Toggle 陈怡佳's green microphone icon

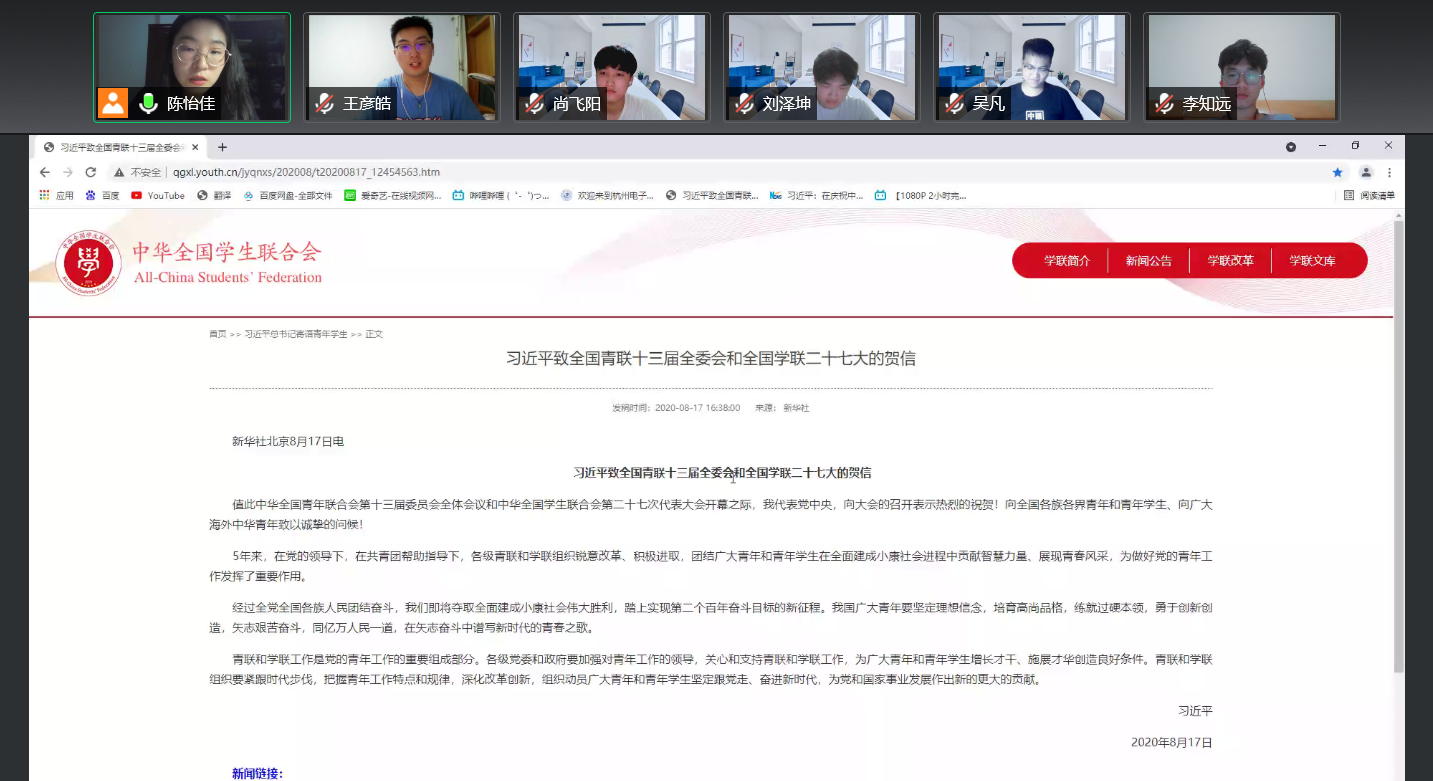point(149,103)
